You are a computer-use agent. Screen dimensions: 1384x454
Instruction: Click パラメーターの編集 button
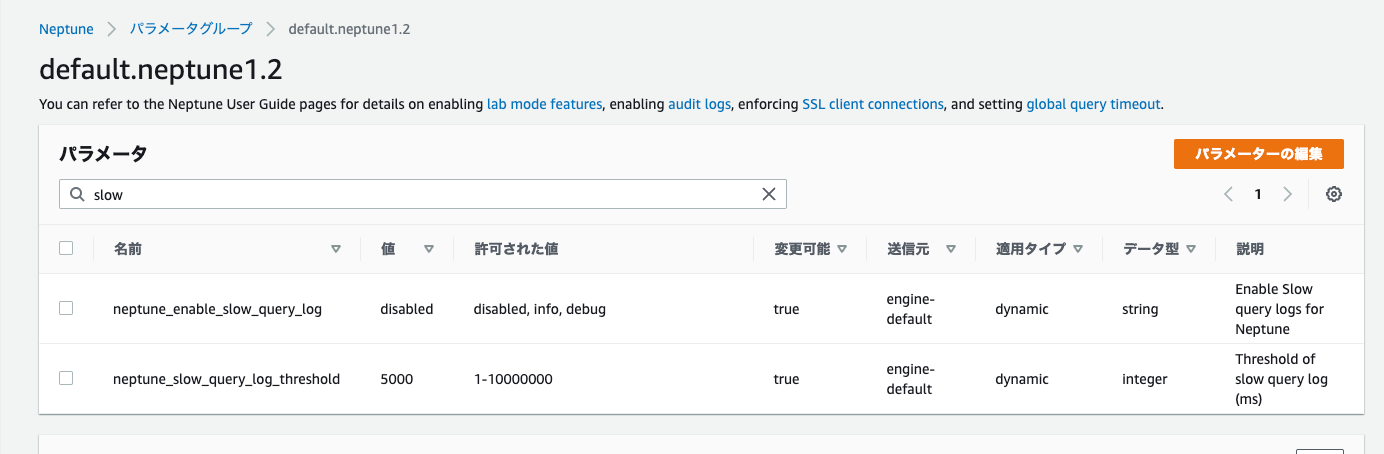(x=1259, y=154)
